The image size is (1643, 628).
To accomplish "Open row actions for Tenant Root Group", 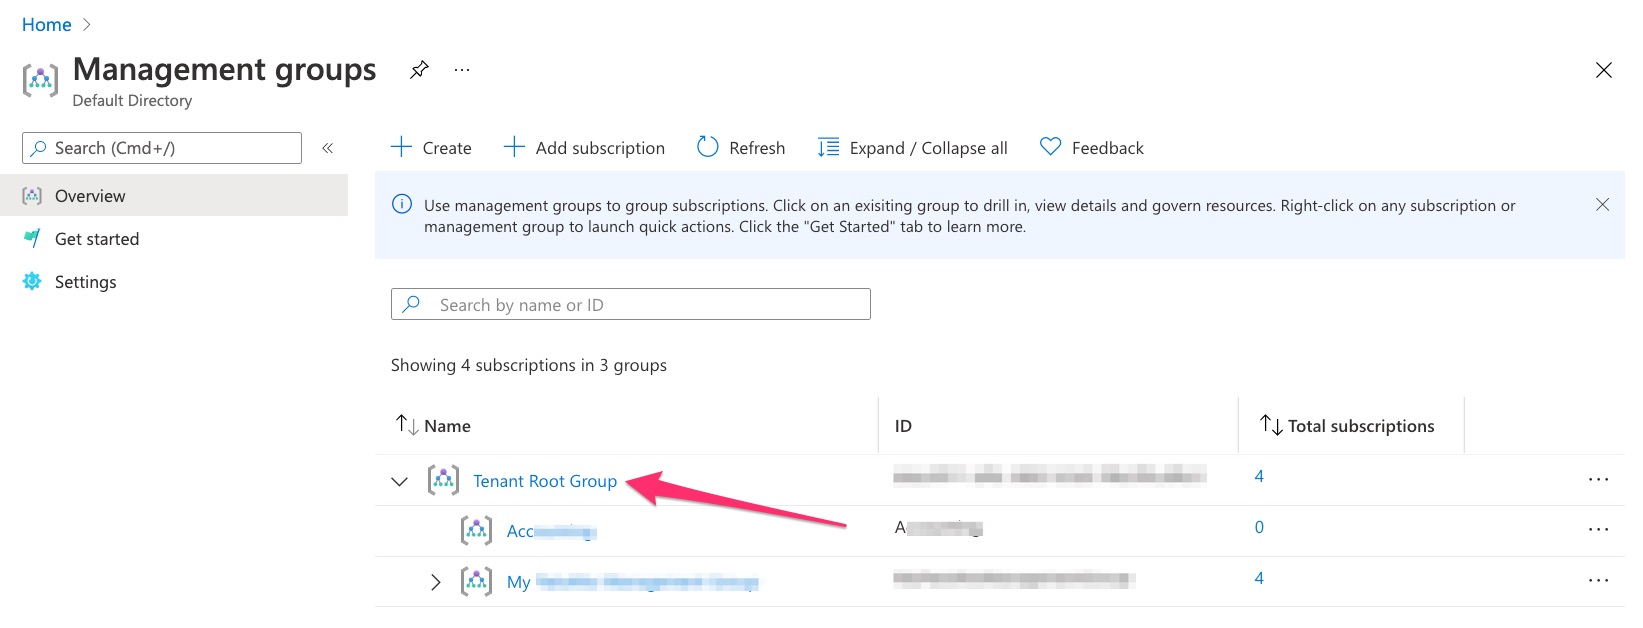I will [1598, 480].
